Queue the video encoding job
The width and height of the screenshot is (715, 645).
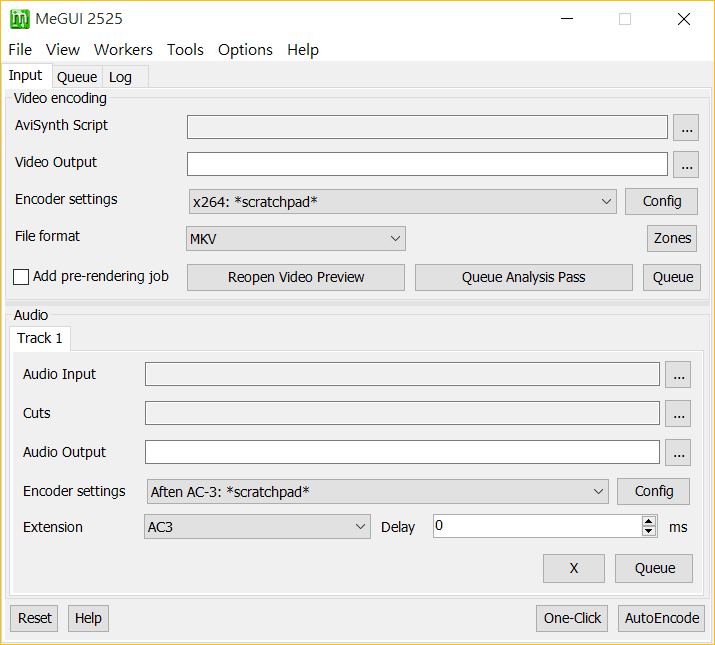point(672,277)
